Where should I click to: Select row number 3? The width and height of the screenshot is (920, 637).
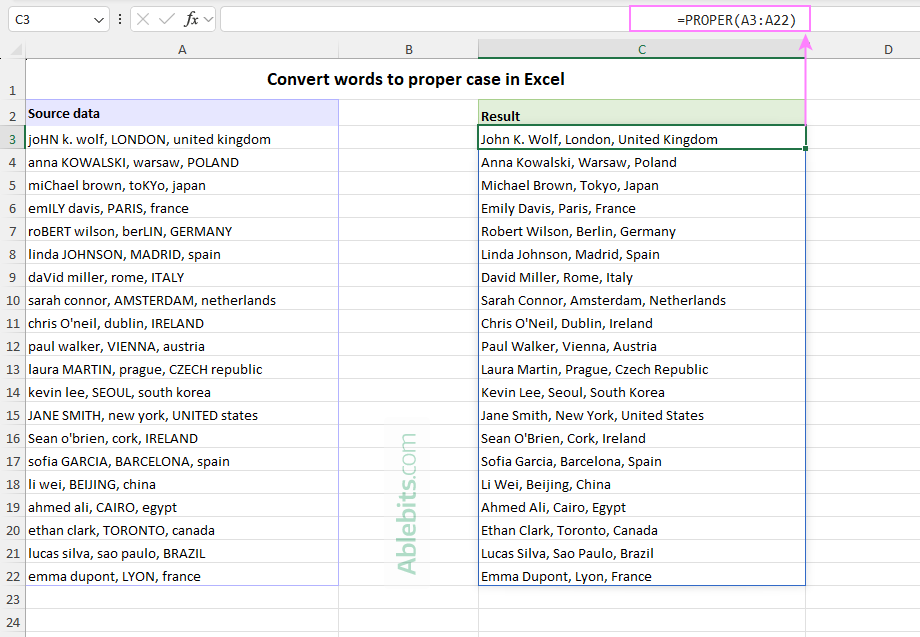12,139
